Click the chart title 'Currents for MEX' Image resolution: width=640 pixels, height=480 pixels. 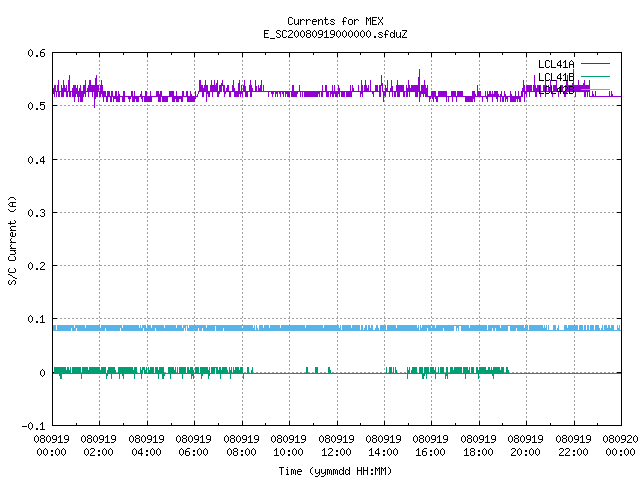click(x=335, y=21)
